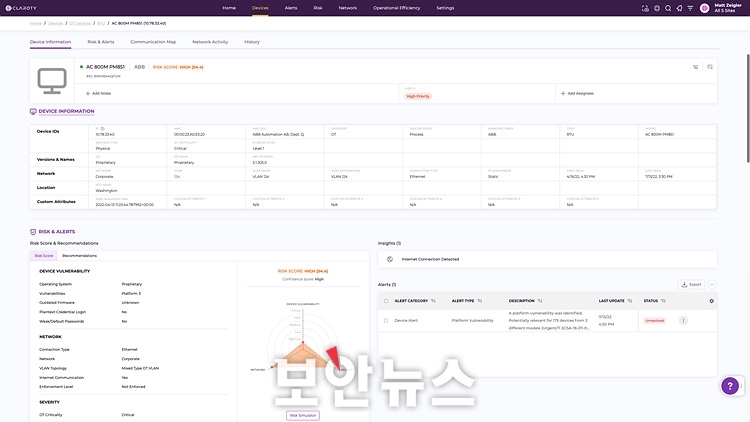
Task: Click the Not Enforced enforcement level value
Action: click(133, 387)
